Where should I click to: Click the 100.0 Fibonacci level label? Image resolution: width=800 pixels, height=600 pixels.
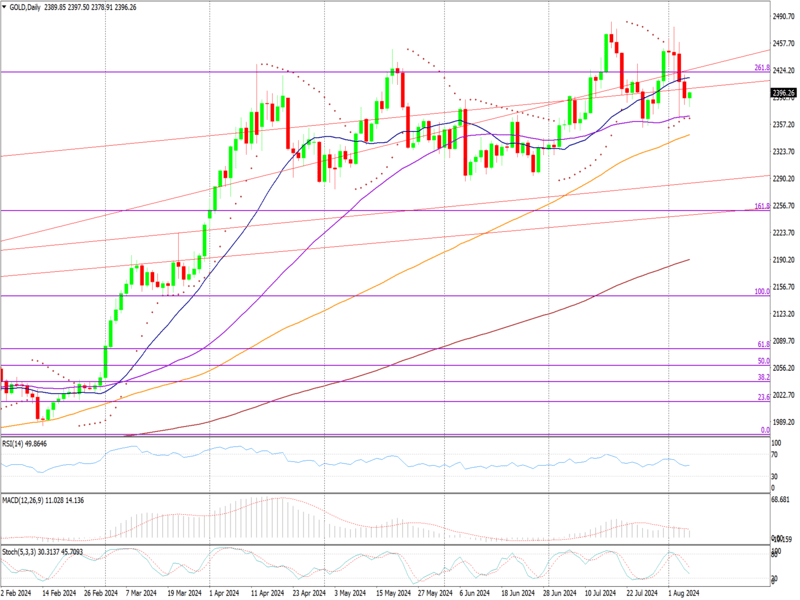[760, 291]
